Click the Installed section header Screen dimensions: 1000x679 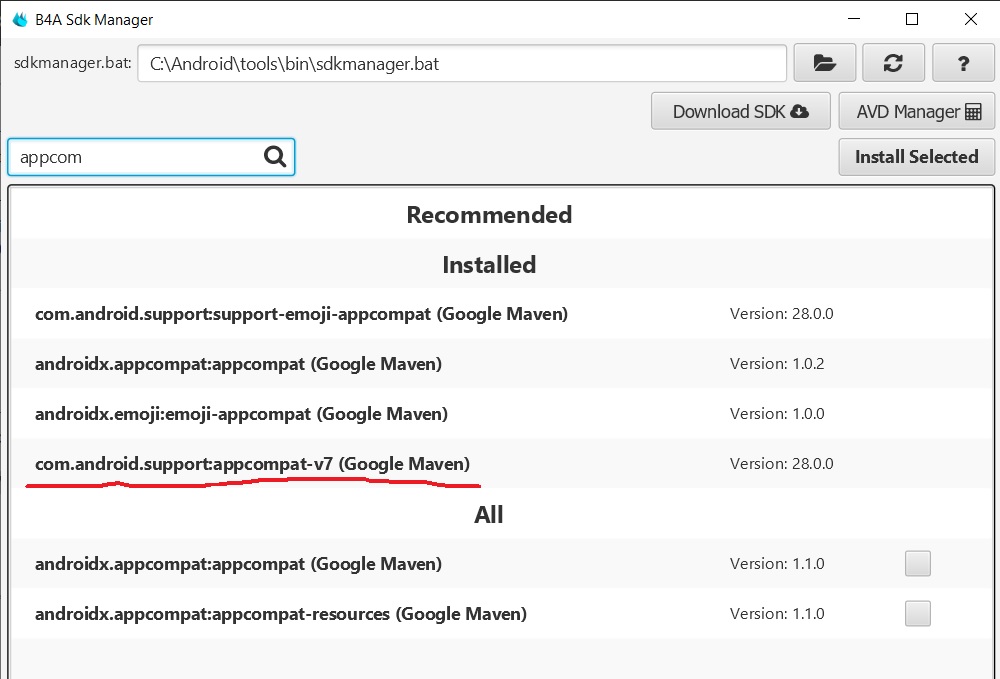point(489,265)
